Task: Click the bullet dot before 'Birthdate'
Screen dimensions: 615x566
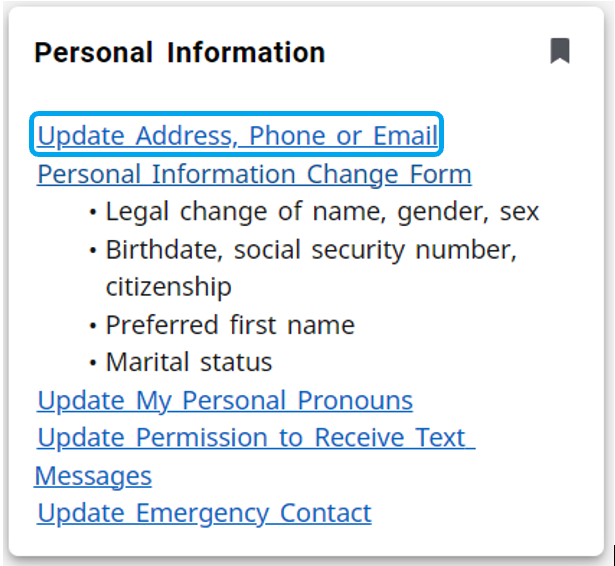Action: pos(93,250)
